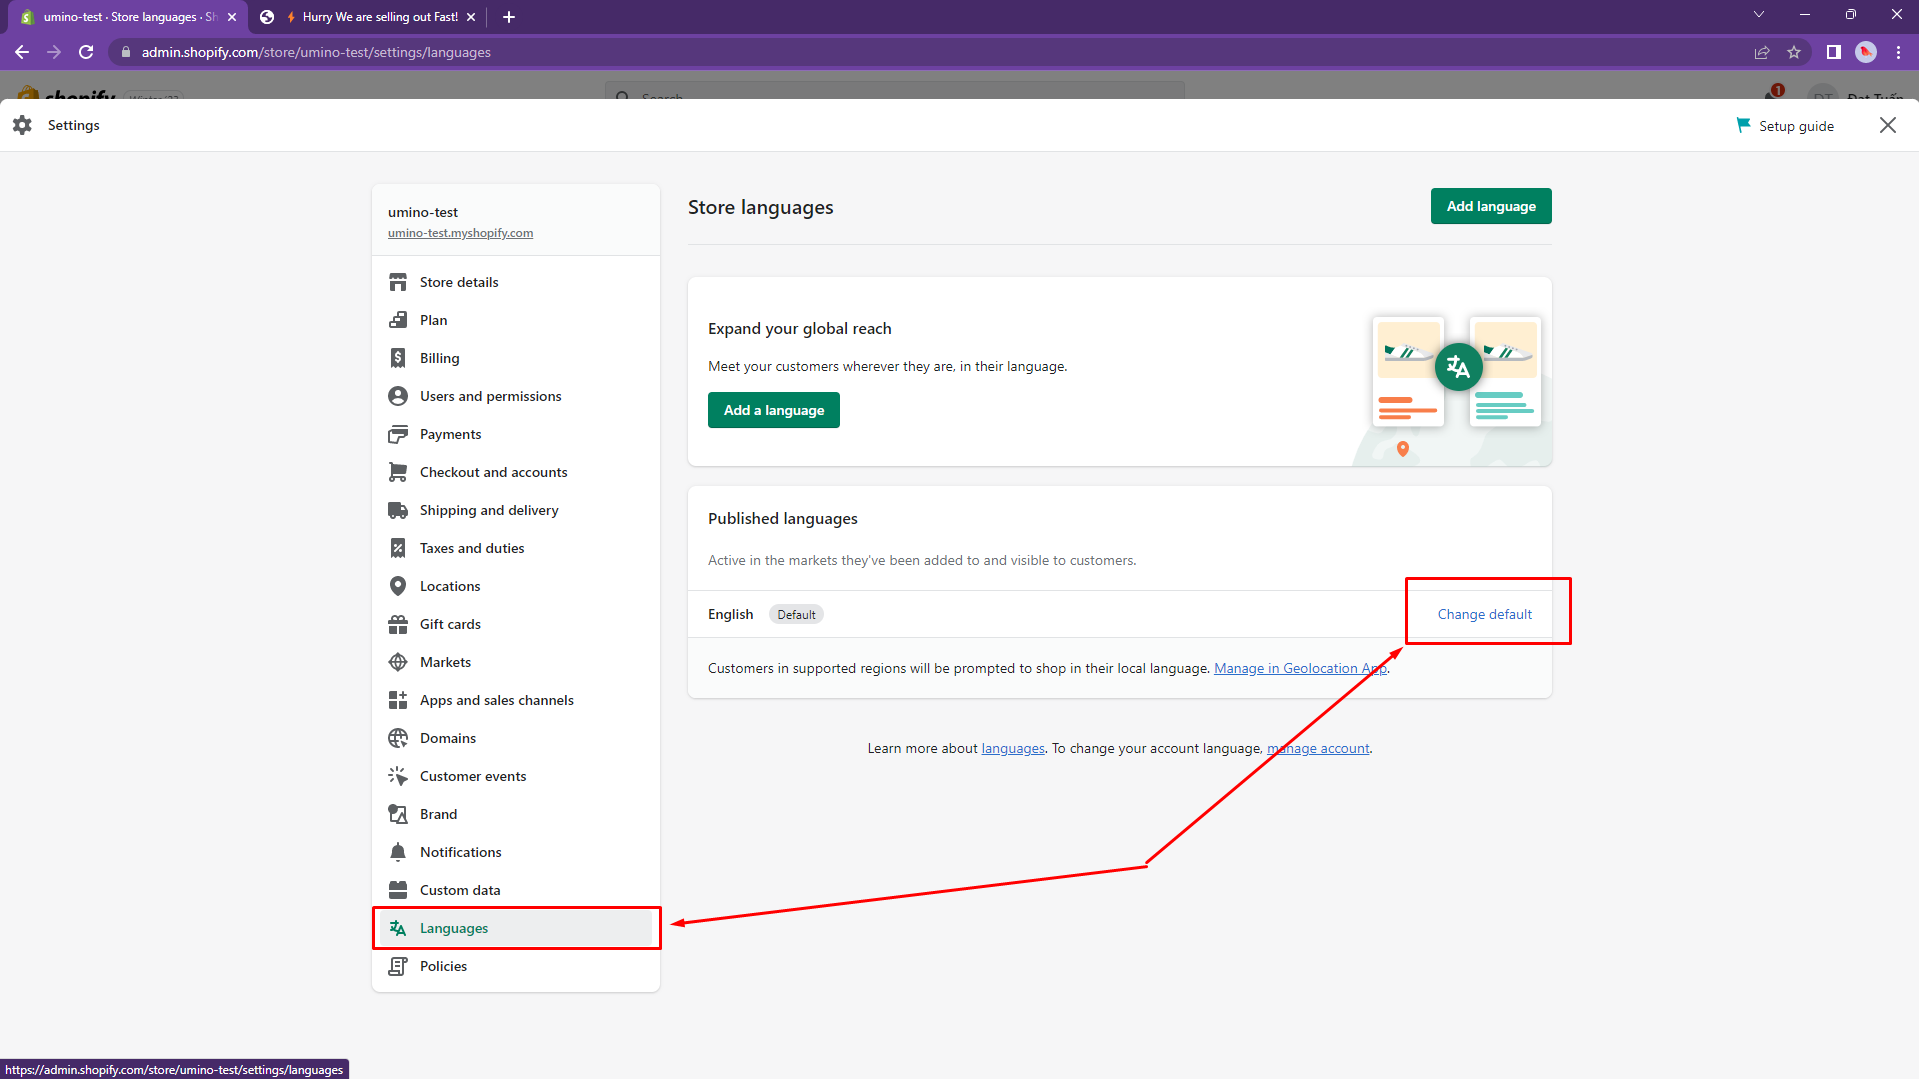Click the Markets globe icon
This screenshot has height=1079, width=1919.
(x=398, y=662)
